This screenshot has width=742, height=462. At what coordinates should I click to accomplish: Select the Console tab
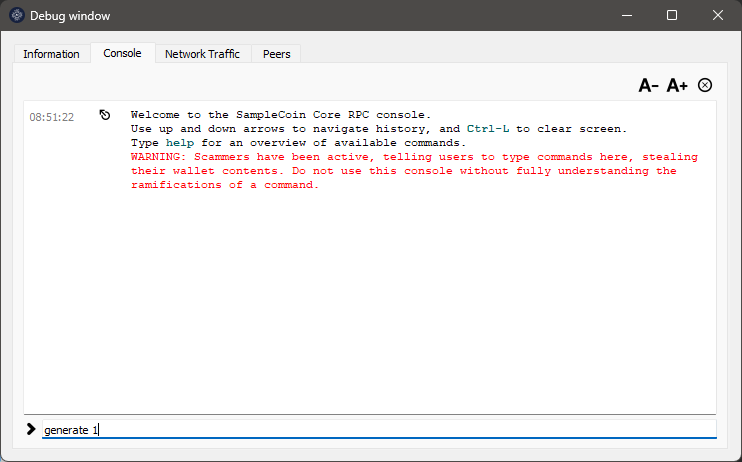[x=122, y=53]
